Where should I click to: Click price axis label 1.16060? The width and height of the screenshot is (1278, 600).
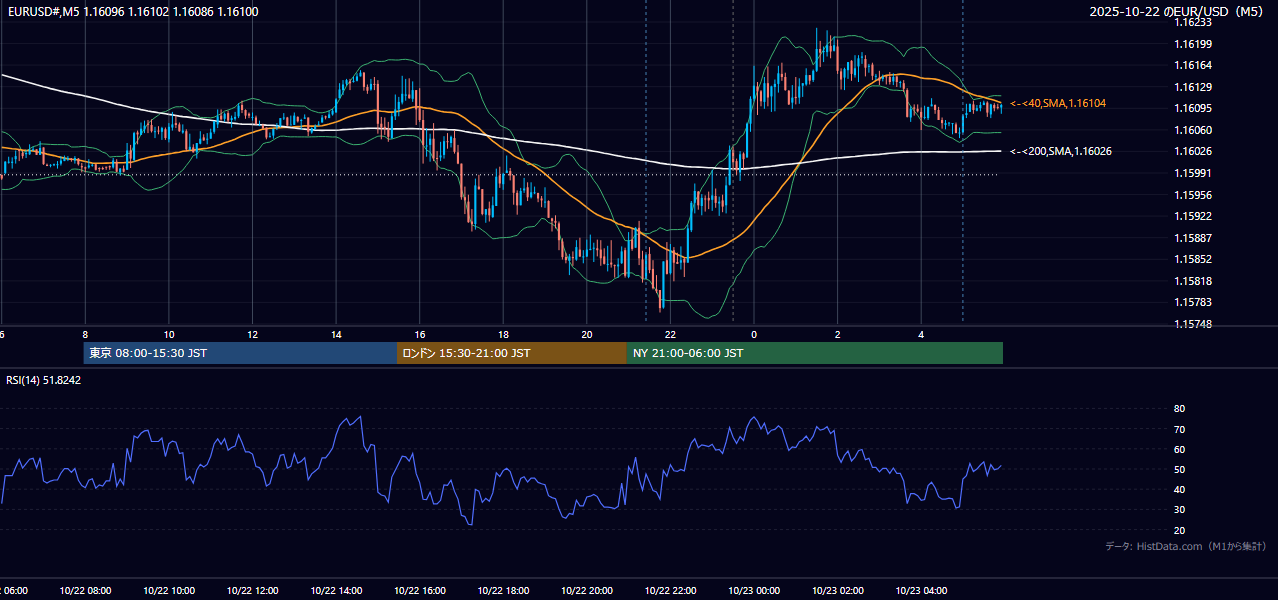click(1192, 130)
